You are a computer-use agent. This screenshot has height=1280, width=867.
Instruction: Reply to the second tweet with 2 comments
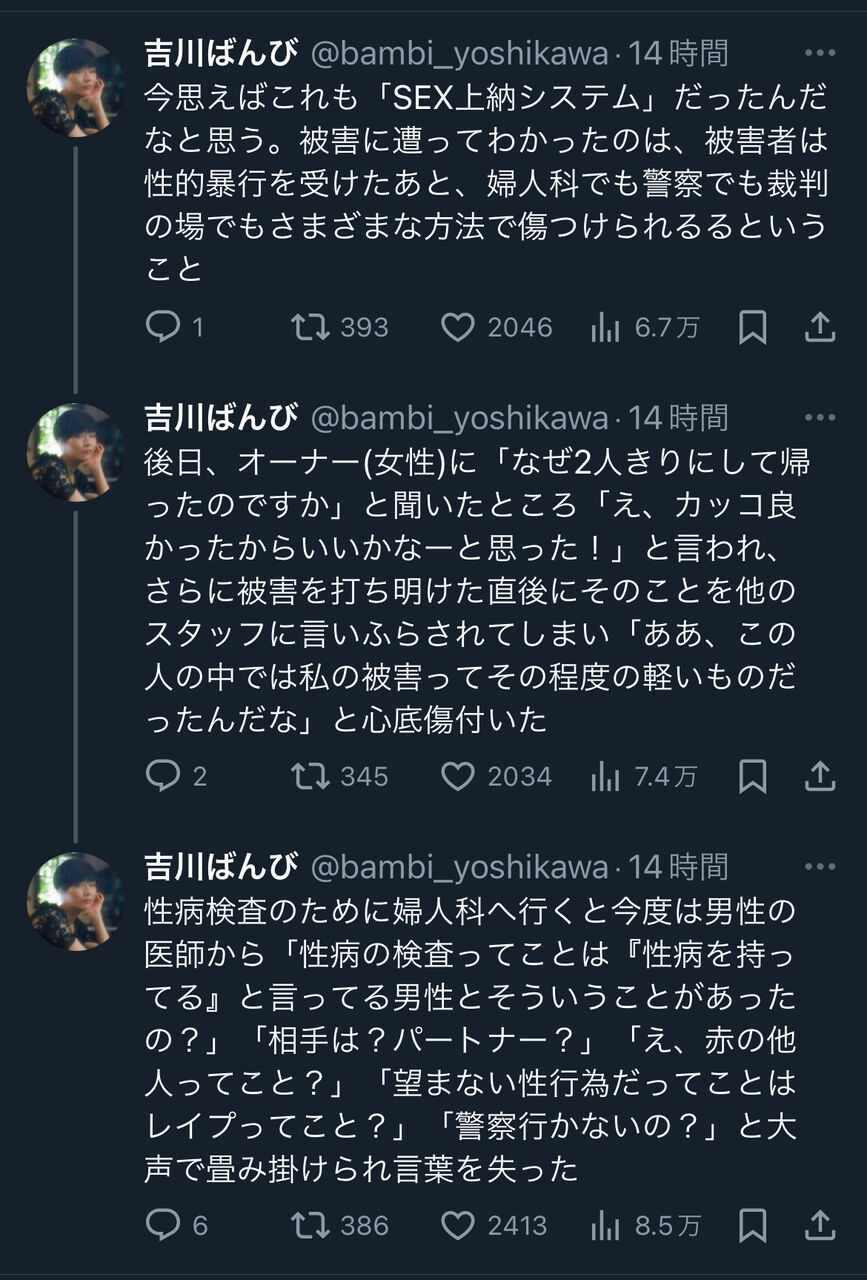[162, 776]
